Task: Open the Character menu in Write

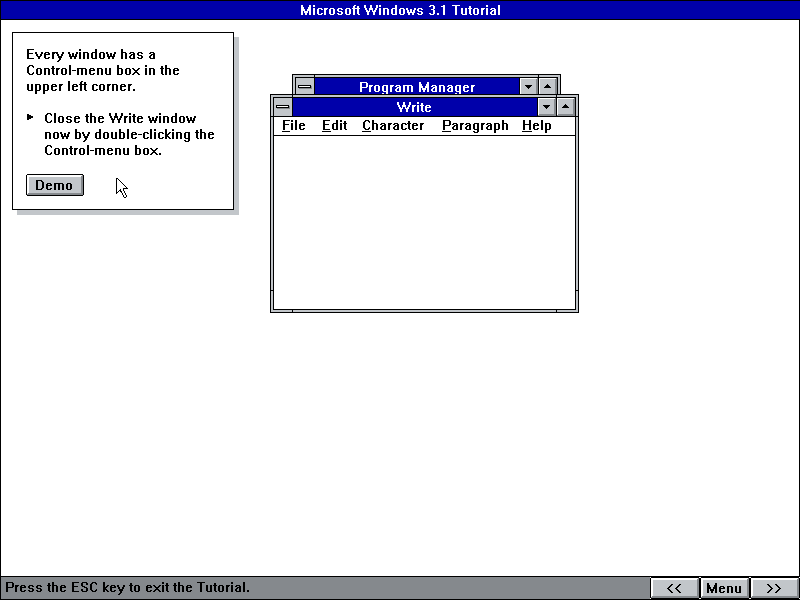Action: pyautogui.click(x=393, y=126)
